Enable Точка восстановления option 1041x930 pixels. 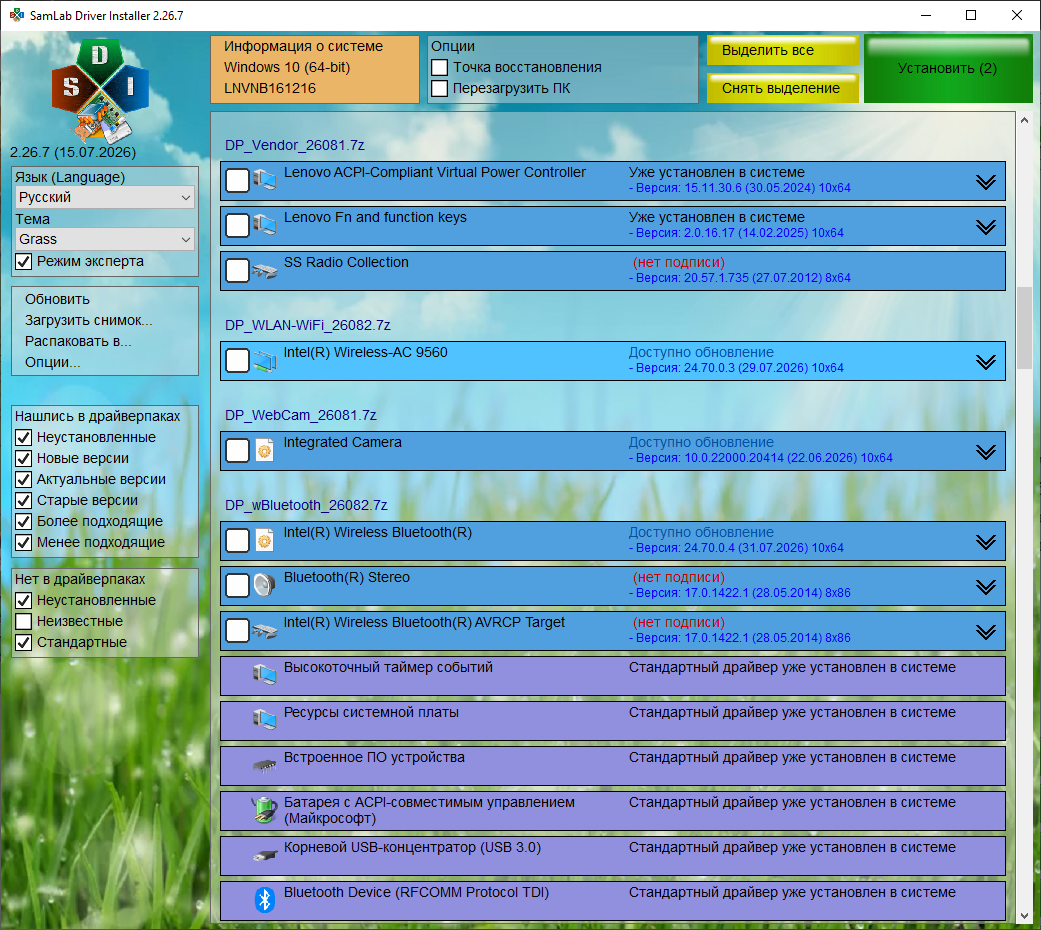click(x=440, y=68)
